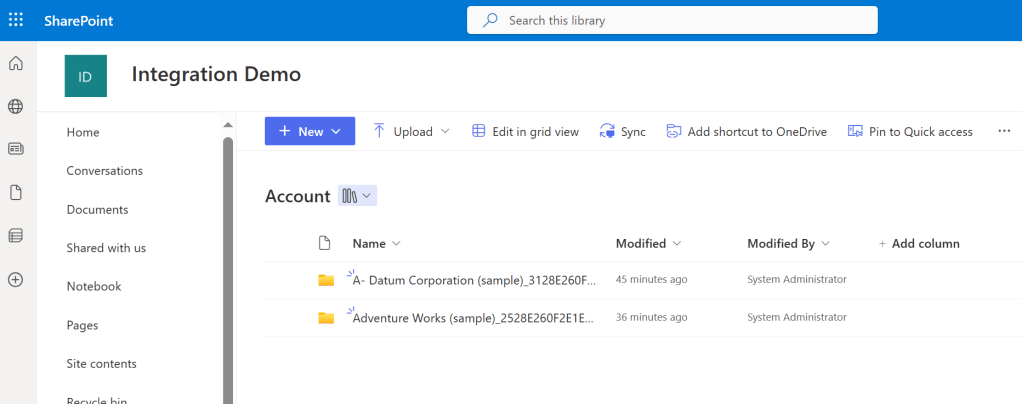Open the Adventure Works folder

pos(474,318)
